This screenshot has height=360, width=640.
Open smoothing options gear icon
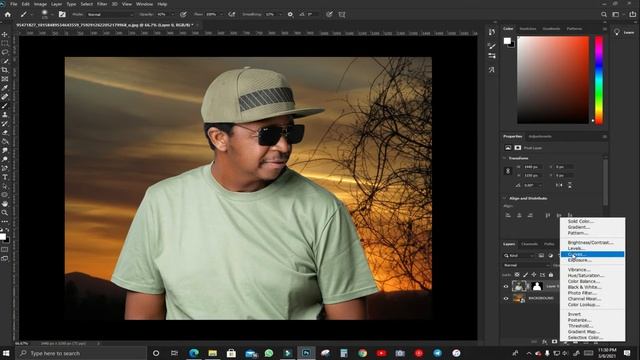tap(290, 14)
